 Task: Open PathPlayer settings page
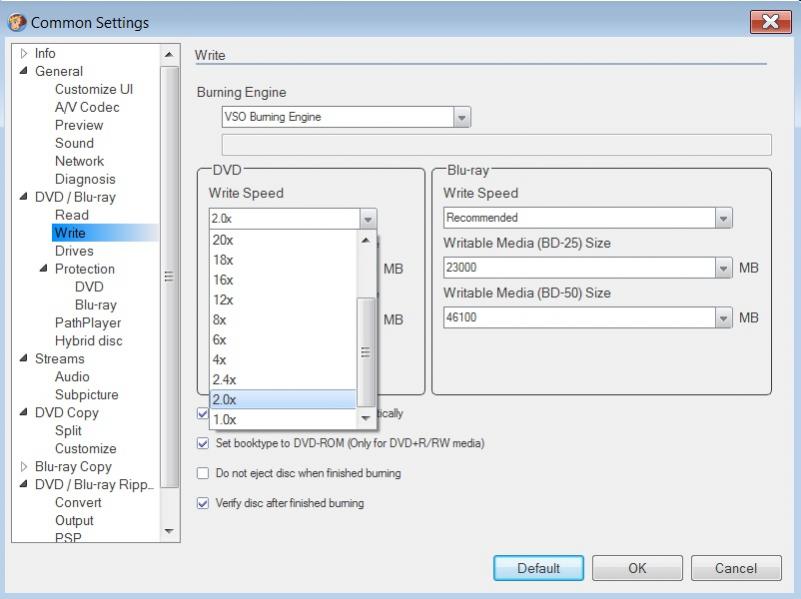(88, 323)
